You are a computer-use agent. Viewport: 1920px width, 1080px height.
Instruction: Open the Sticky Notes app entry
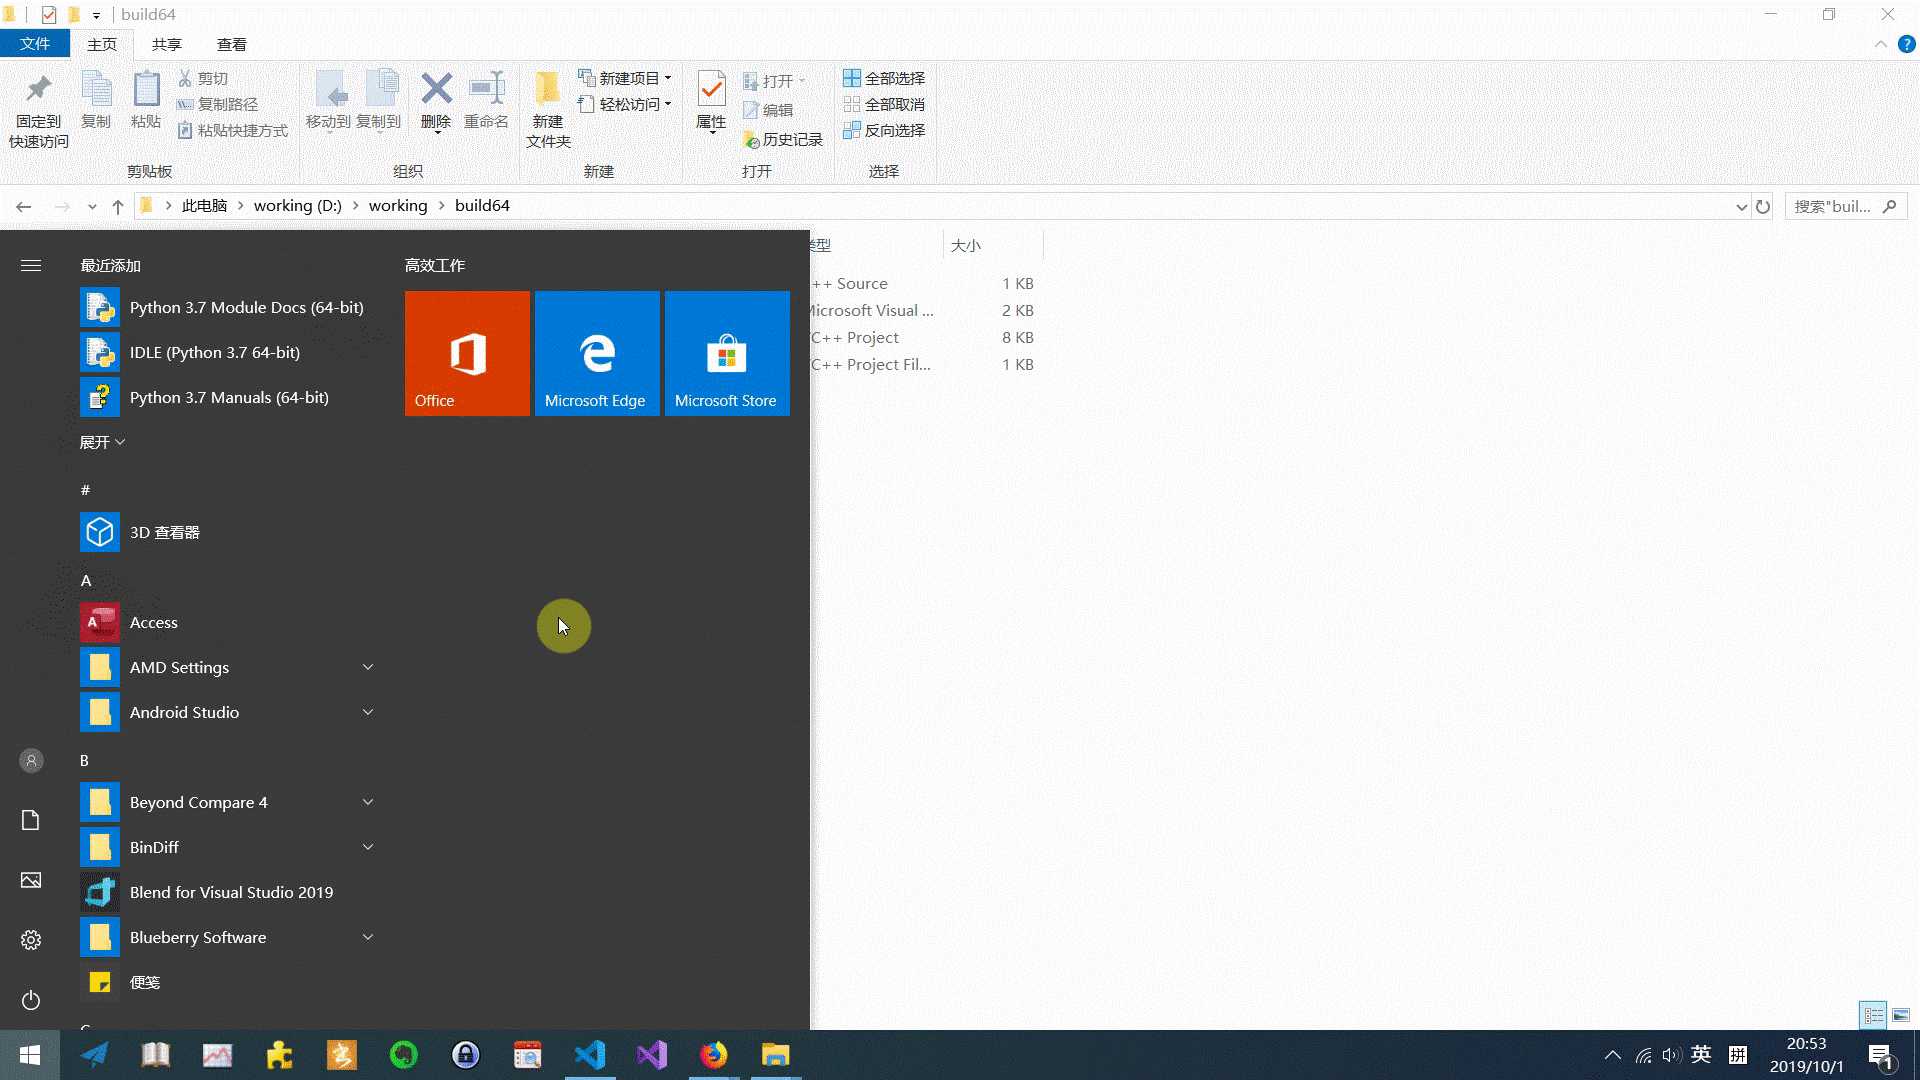click(230, 982)
